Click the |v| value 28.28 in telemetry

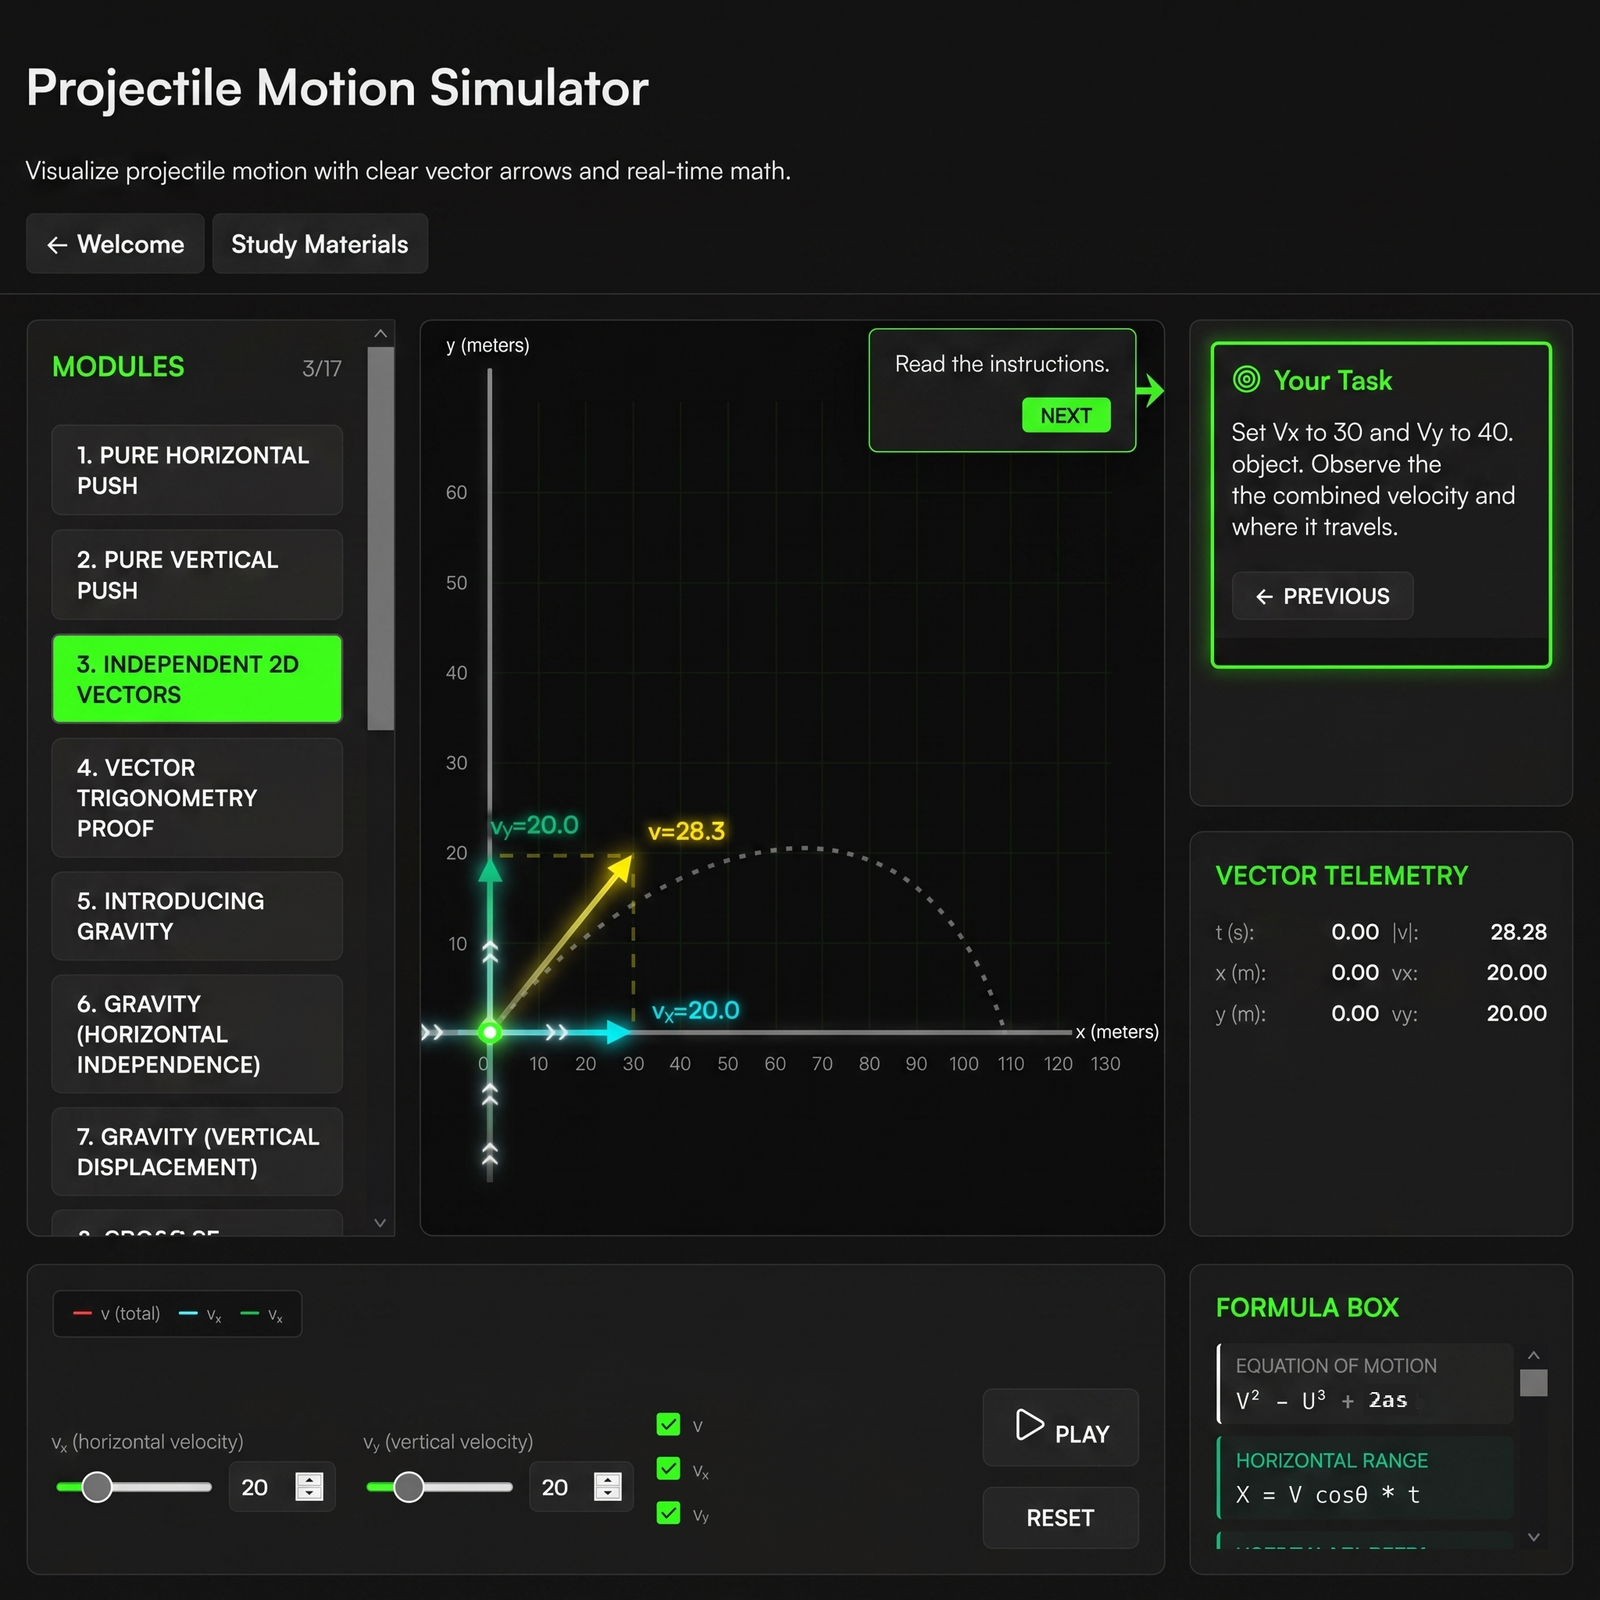tap(1518, 932)
